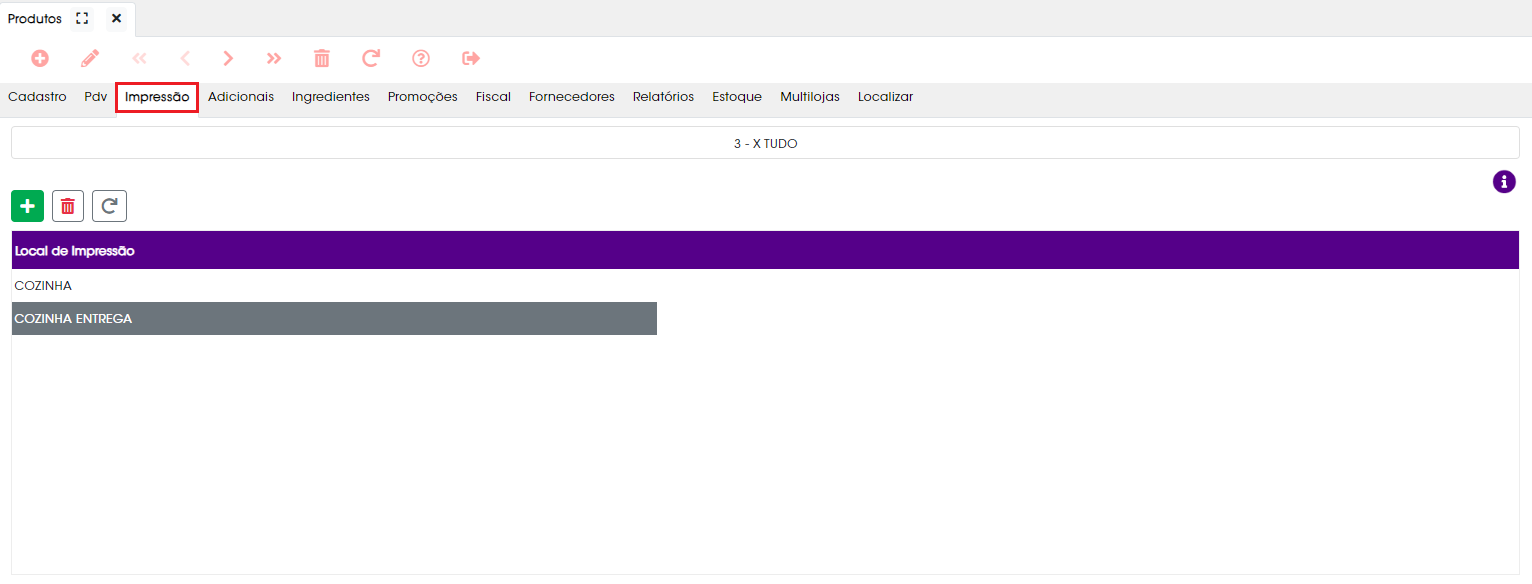1532x584 pixels.
Task: Select the Impressão tab
Action: pyautogui.click(x=157, y=97)
